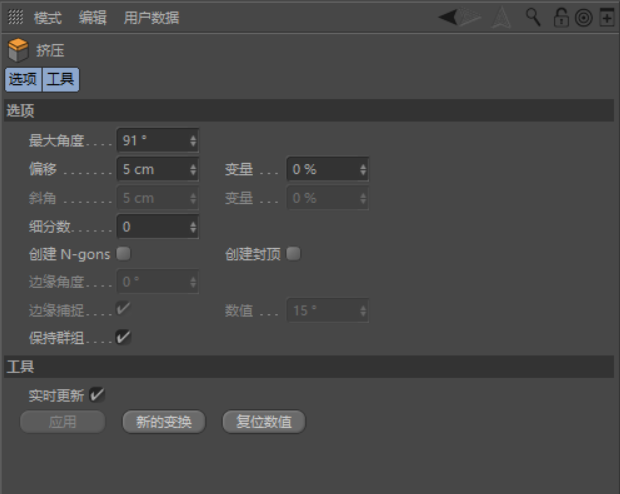Adjust the 偏移 变量 stepper arrows
The height and width of the screenshot is (494, 620).
tap(363, 169)
